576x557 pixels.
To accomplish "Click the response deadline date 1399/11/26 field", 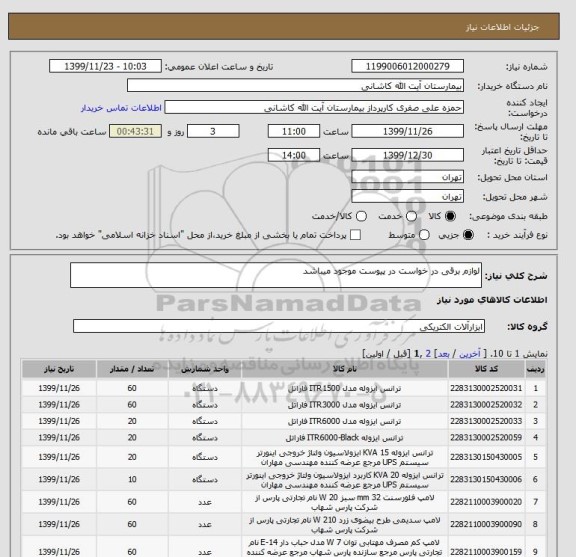I will [x=407, y=131].
